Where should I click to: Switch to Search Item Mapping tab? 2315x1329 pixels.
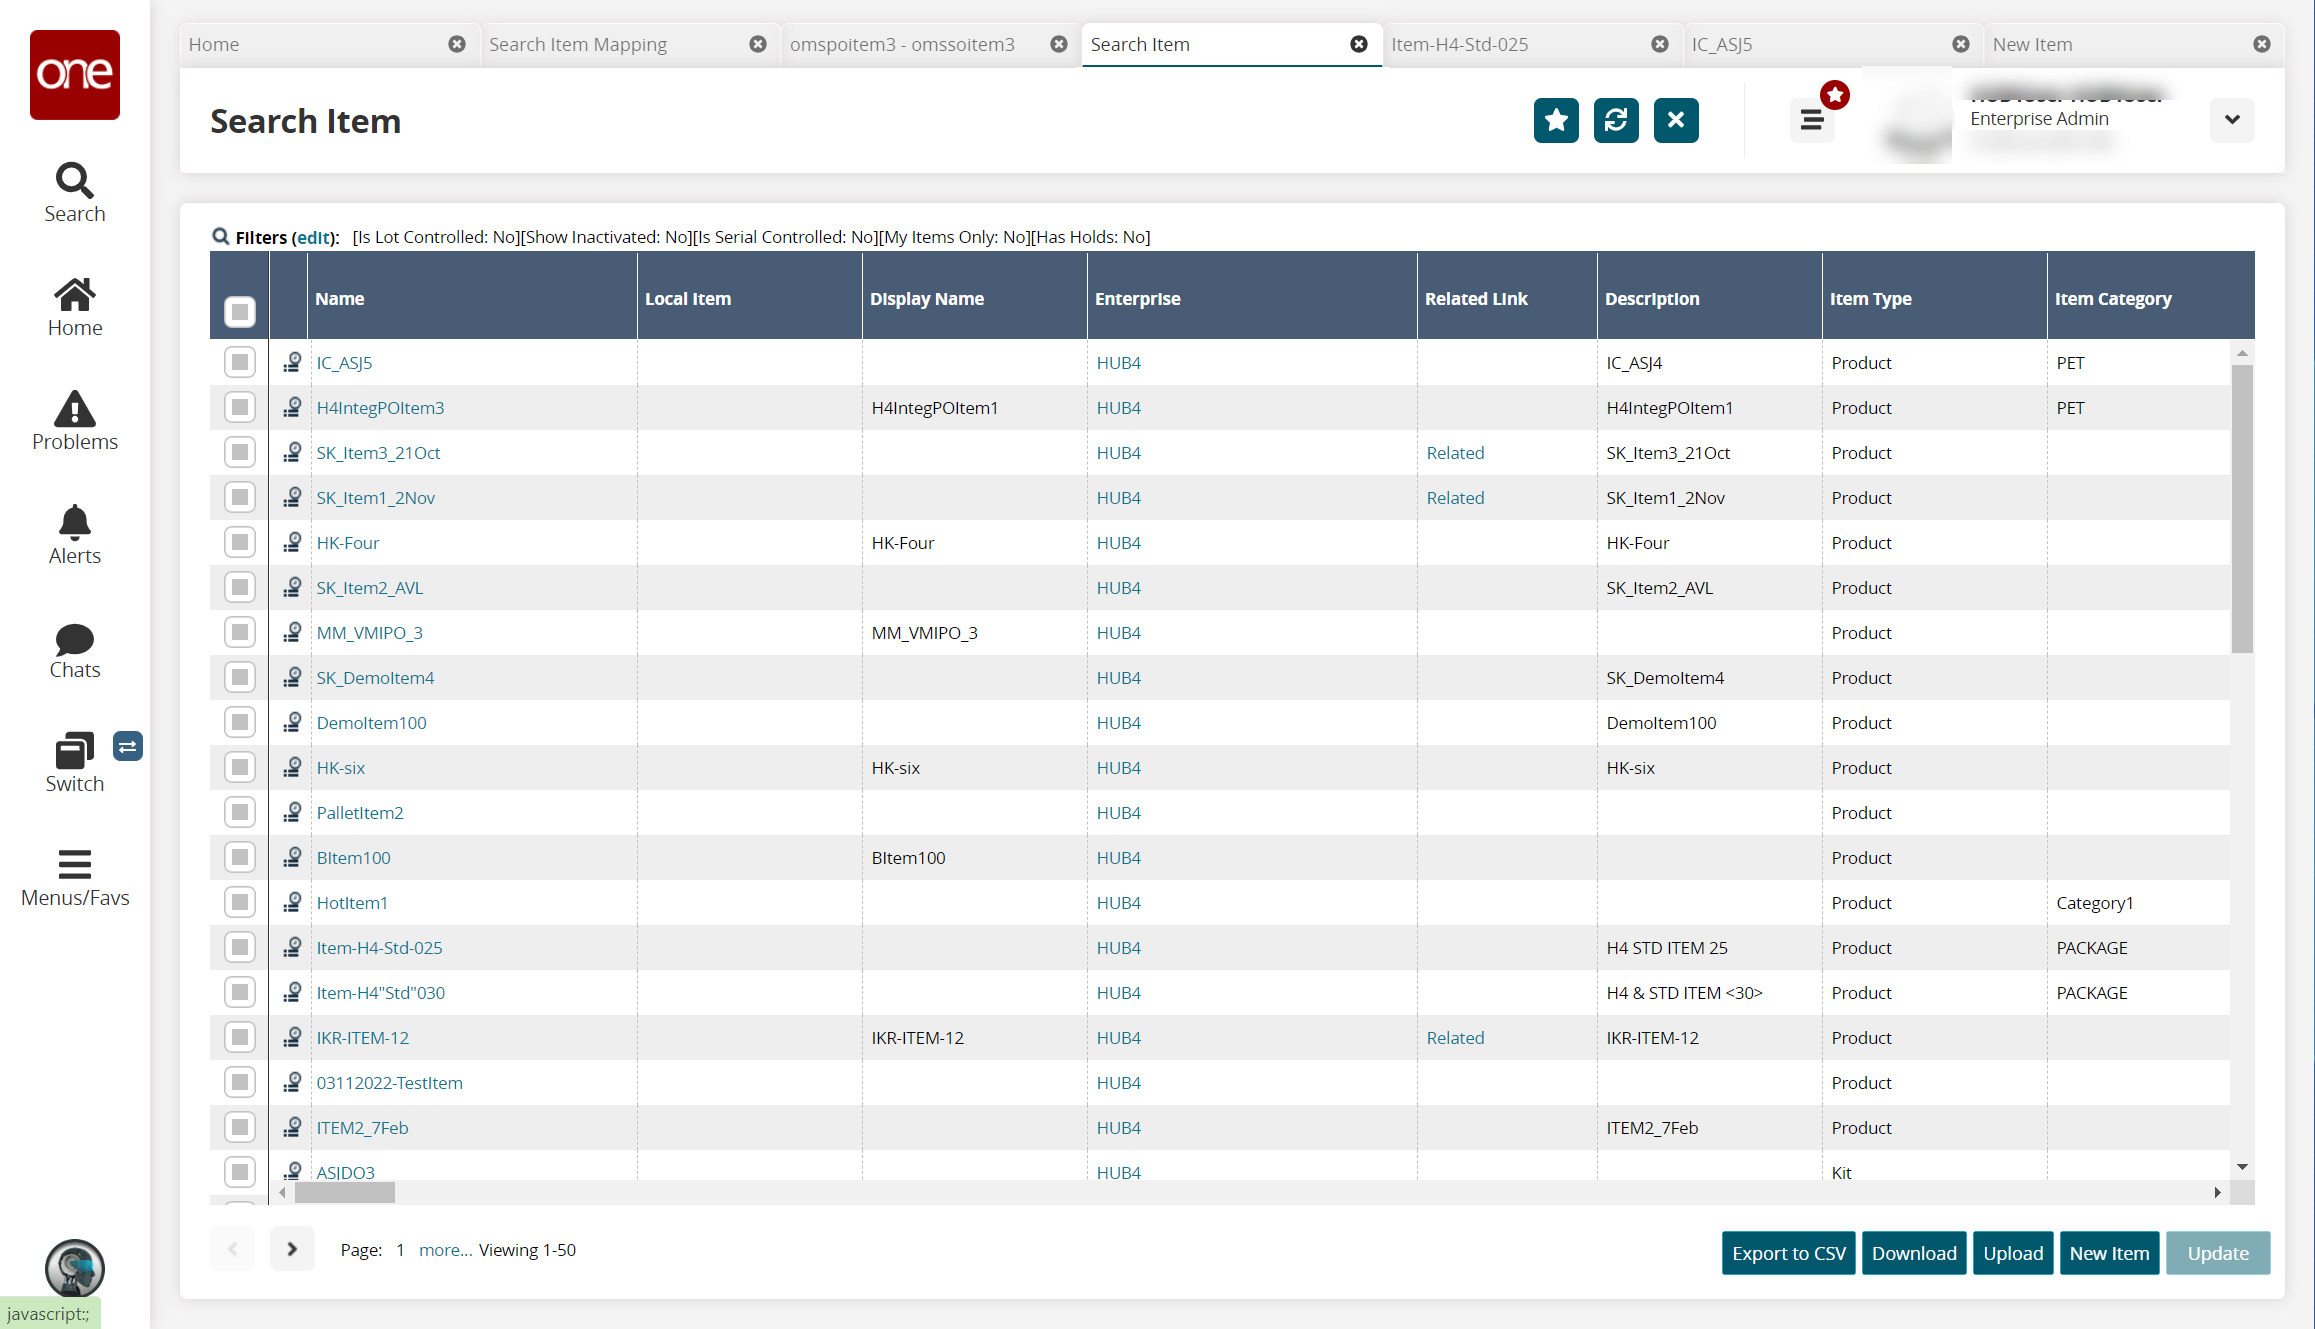578,44
